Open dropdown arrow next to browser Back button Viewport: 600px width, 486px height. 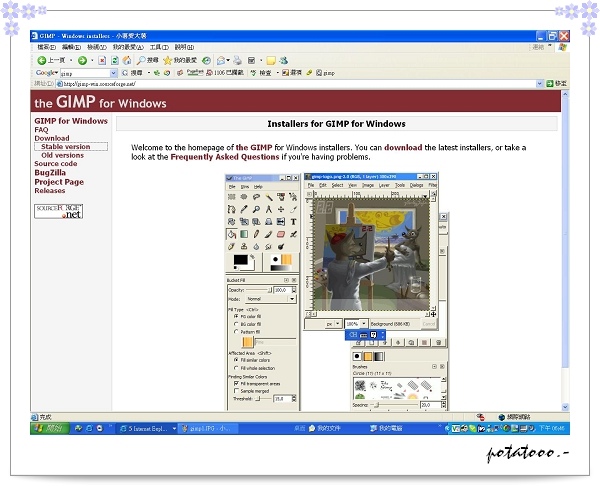[x=71, y=60]
